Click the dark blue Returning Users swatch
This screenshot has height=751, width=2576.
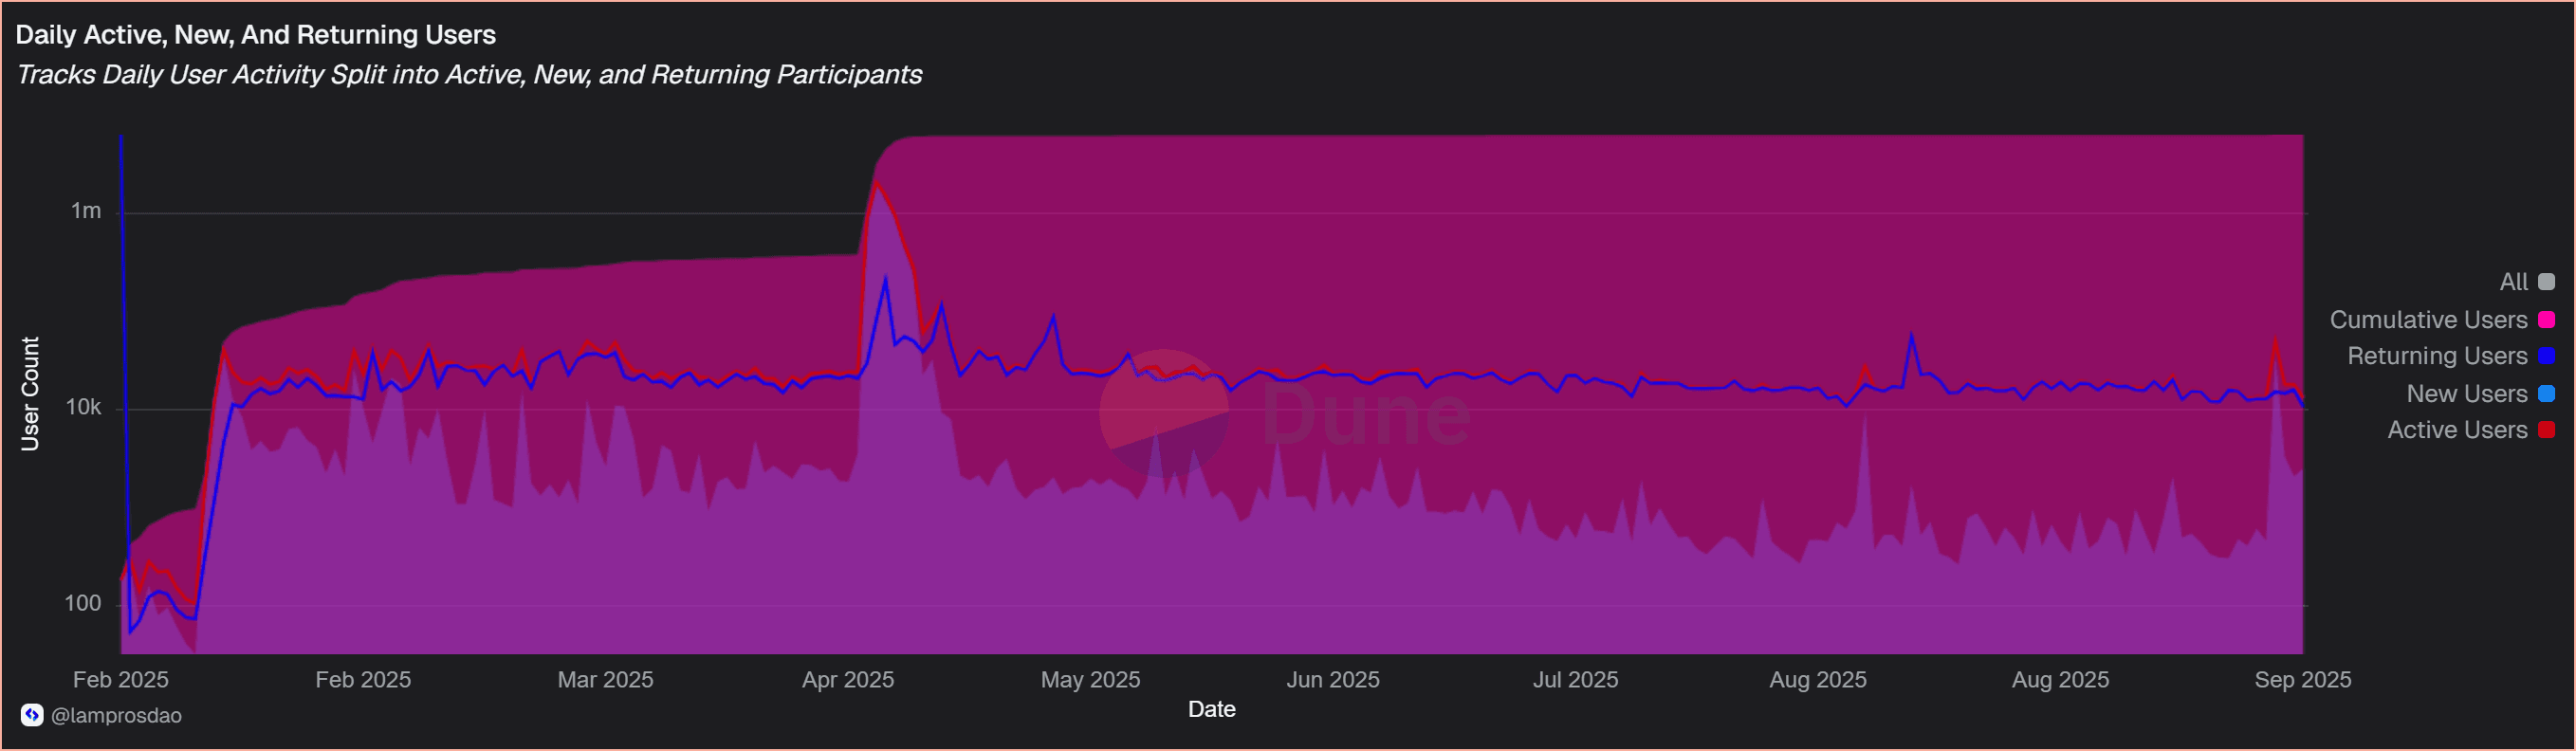2547,356
